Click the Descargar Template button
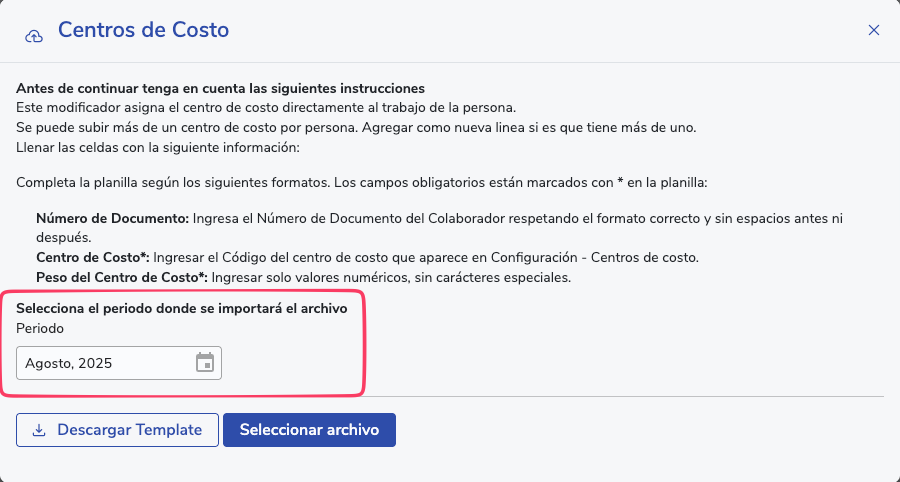This screenshot has width=900, height=482. (117, 430)
